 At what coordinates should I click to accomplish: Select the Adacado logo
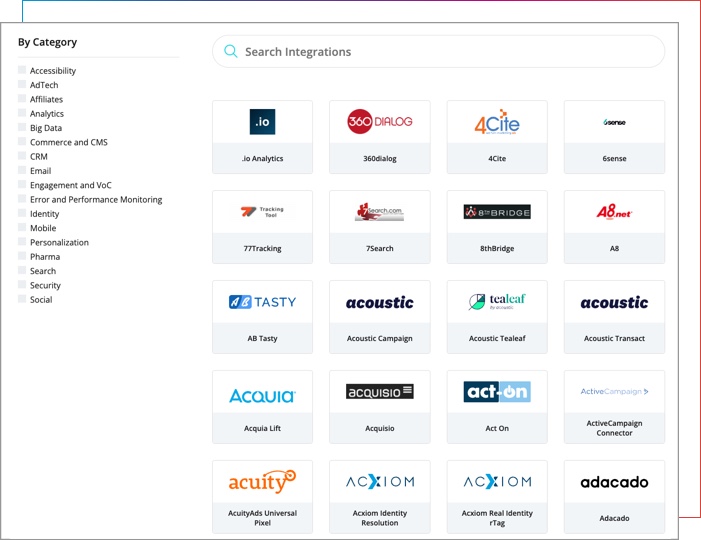click(x=614, y=482)
